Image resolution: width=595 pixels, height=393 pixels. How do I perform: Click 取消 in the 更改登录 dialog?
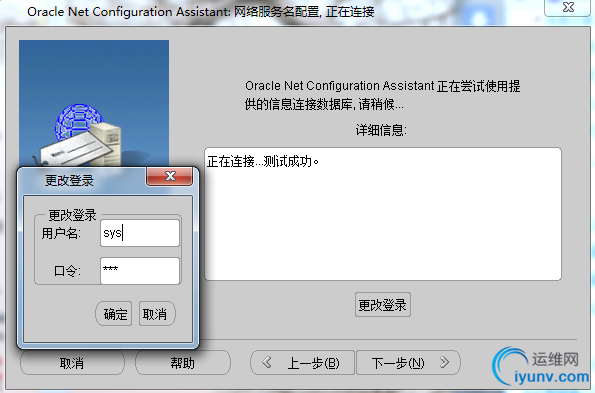pyautogui.click(x=157, y=314)
